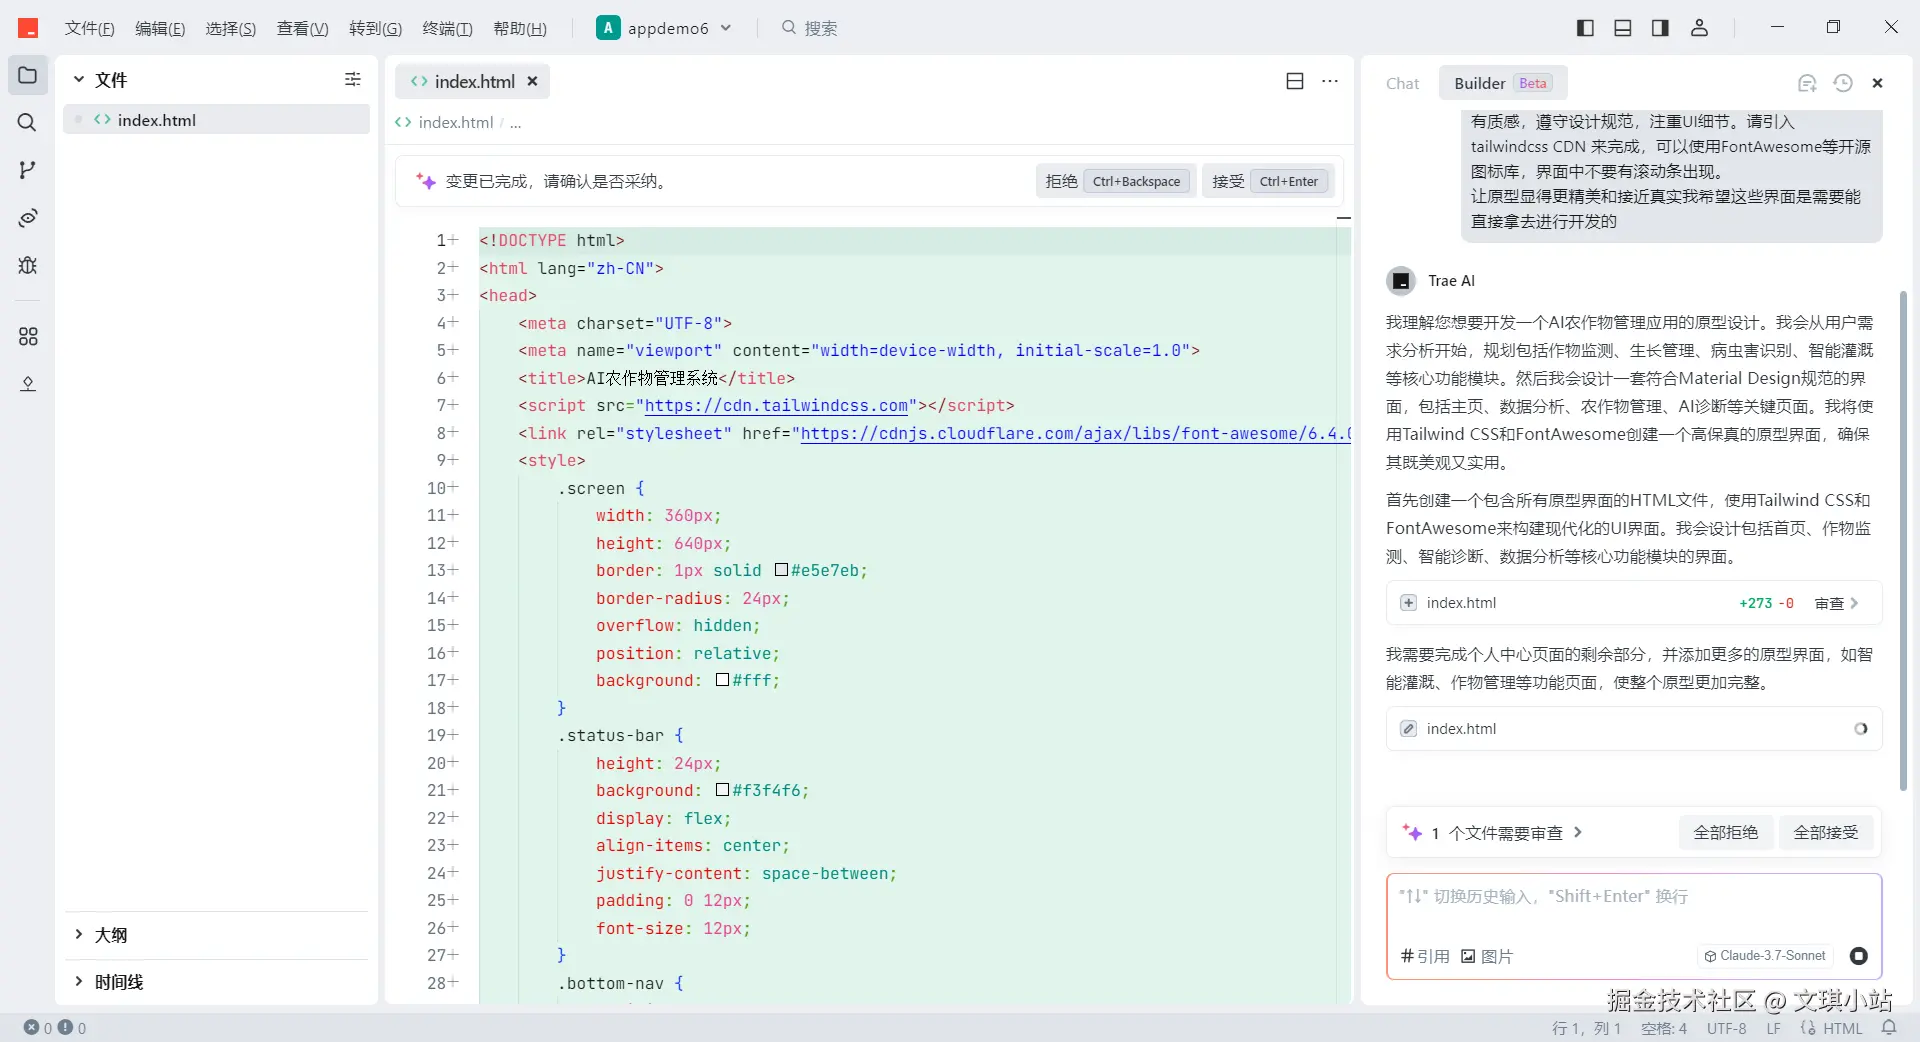
Task: Reject the change with 拒绝
Action: [1114, 181]
